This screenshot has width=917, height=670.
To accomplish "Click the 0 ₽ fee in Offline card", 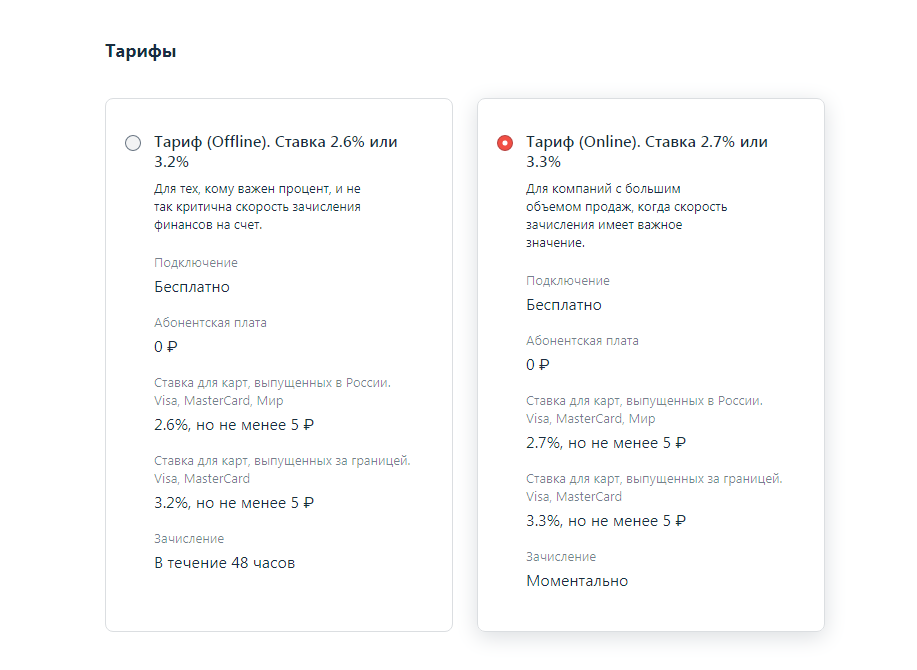I will tap(166, 347).
